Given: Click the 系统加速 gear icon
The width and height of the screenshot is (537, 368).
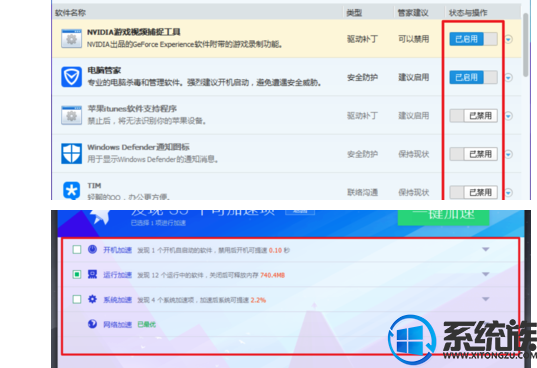Looking at the screenshot, I should point(92,299).
